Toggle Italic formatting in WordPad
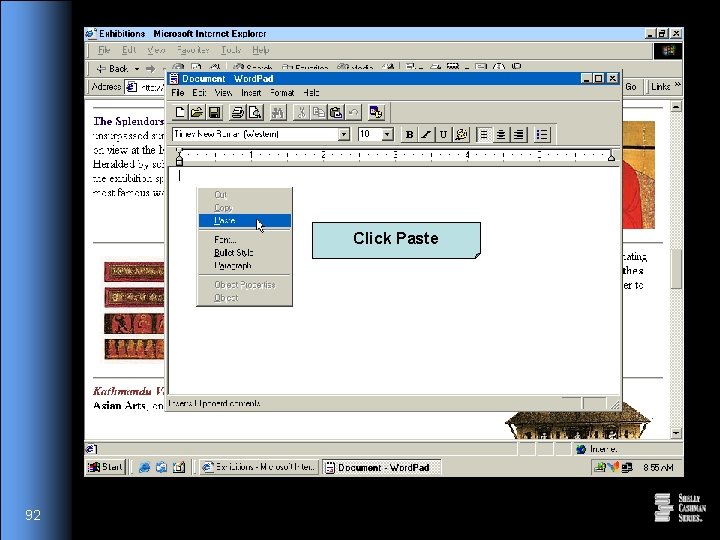The width and height of the screenshot is (720, 540). coord(426,135)
